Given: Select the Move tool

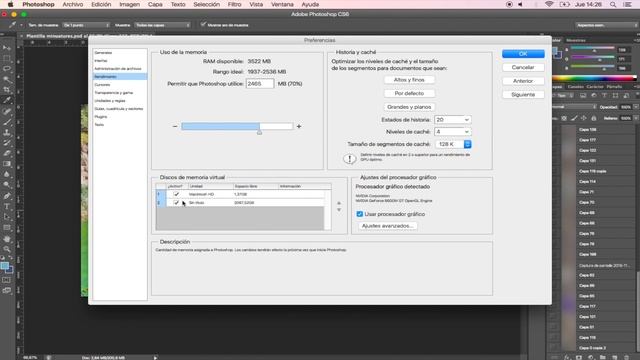Looking at the screenshot, I should tap(7, 48).
